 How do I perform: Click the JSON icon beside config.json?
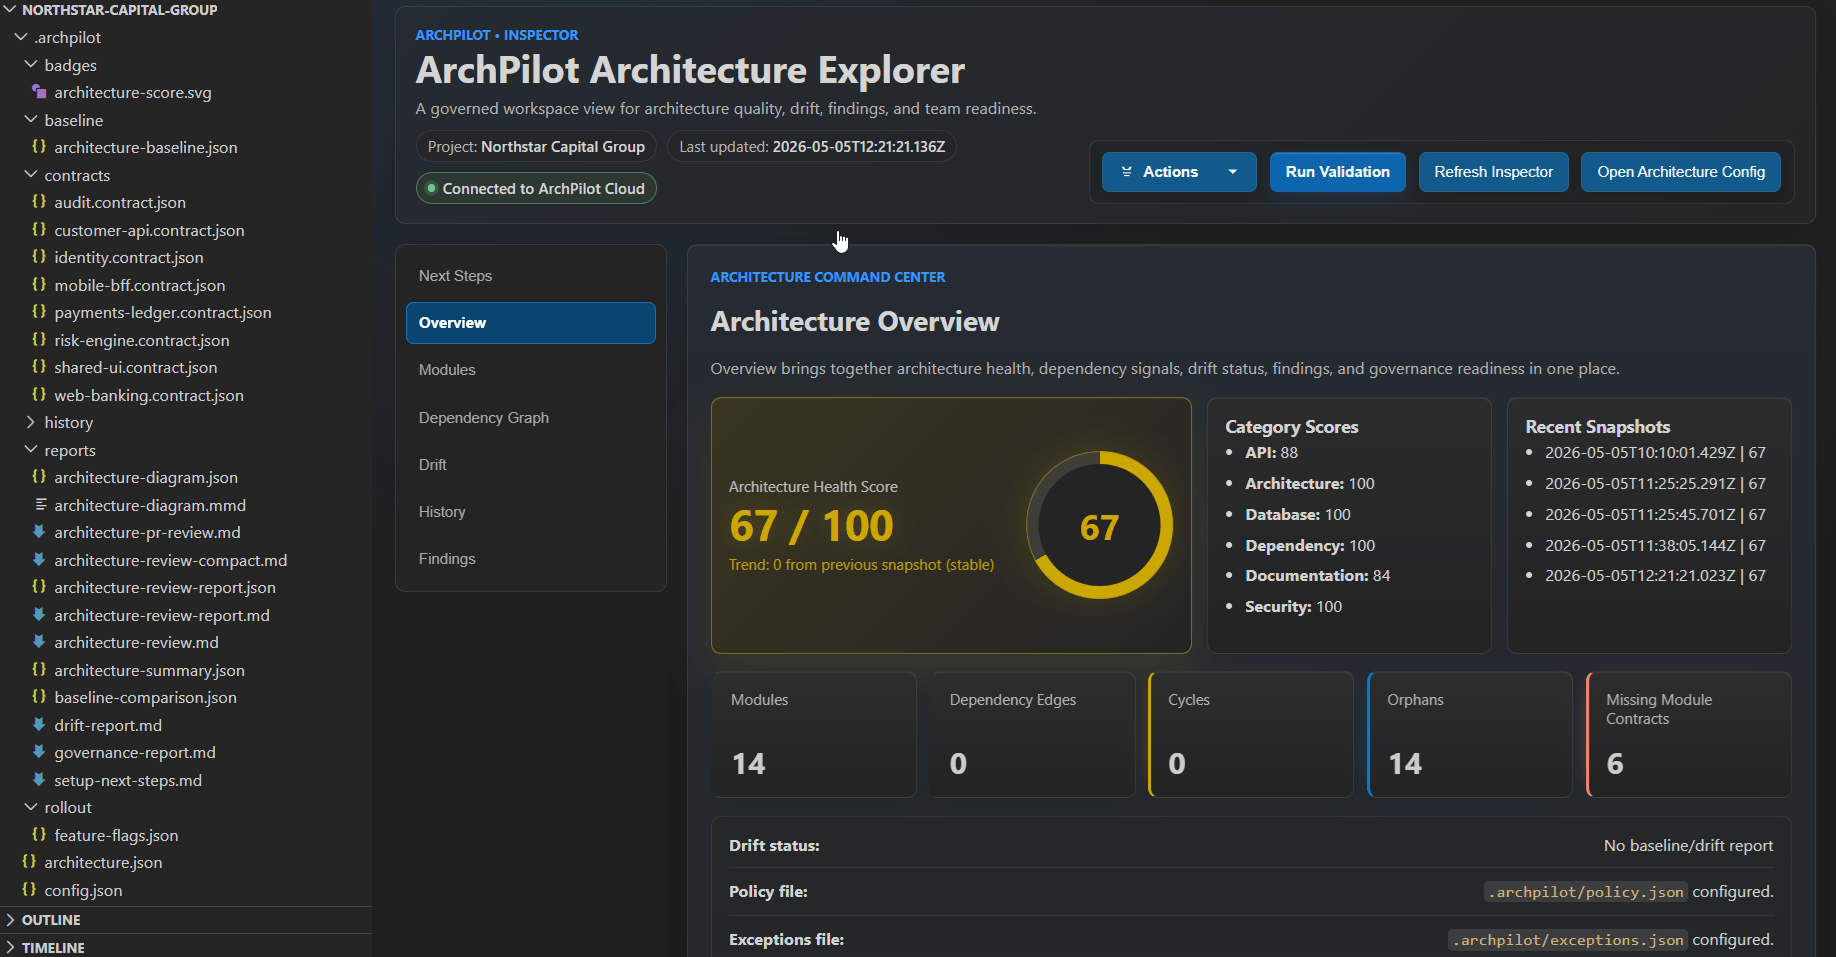(x=29, y=890)
